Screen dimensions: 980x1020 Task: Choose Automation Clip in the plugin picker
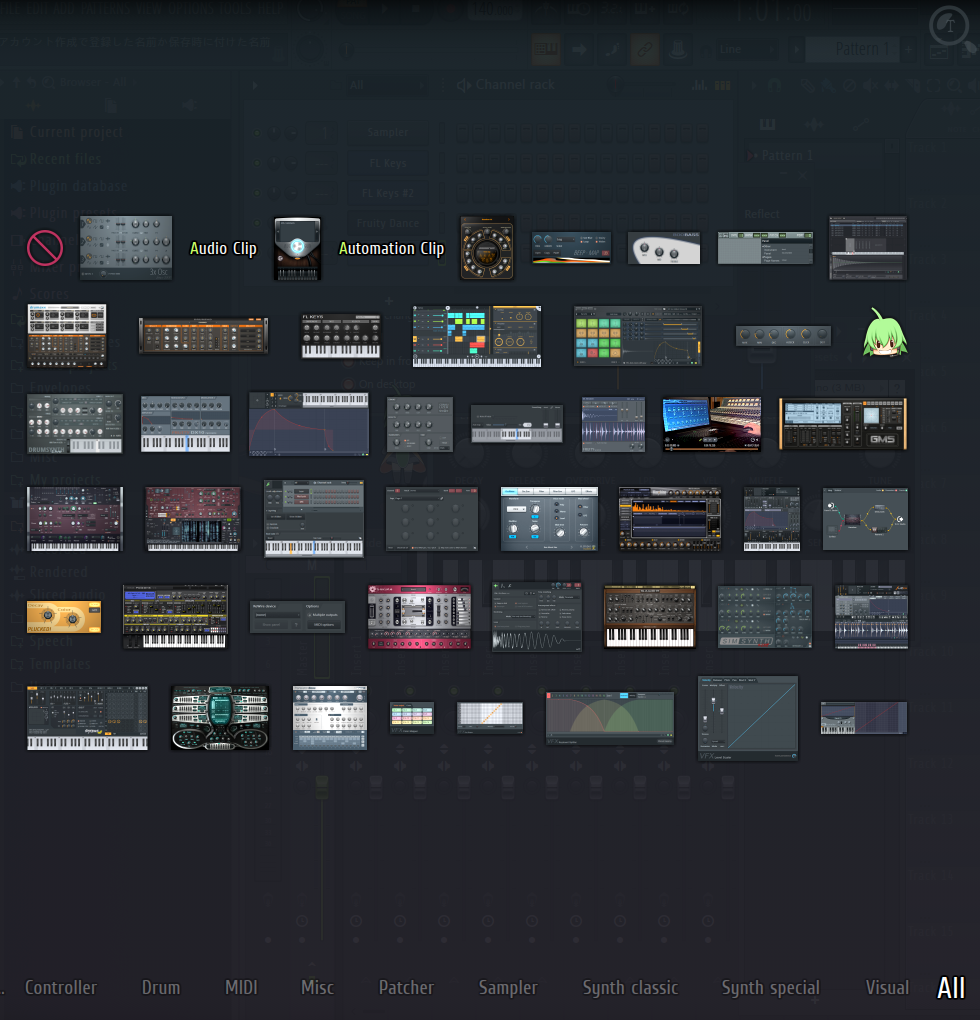(x=391, y=248)
